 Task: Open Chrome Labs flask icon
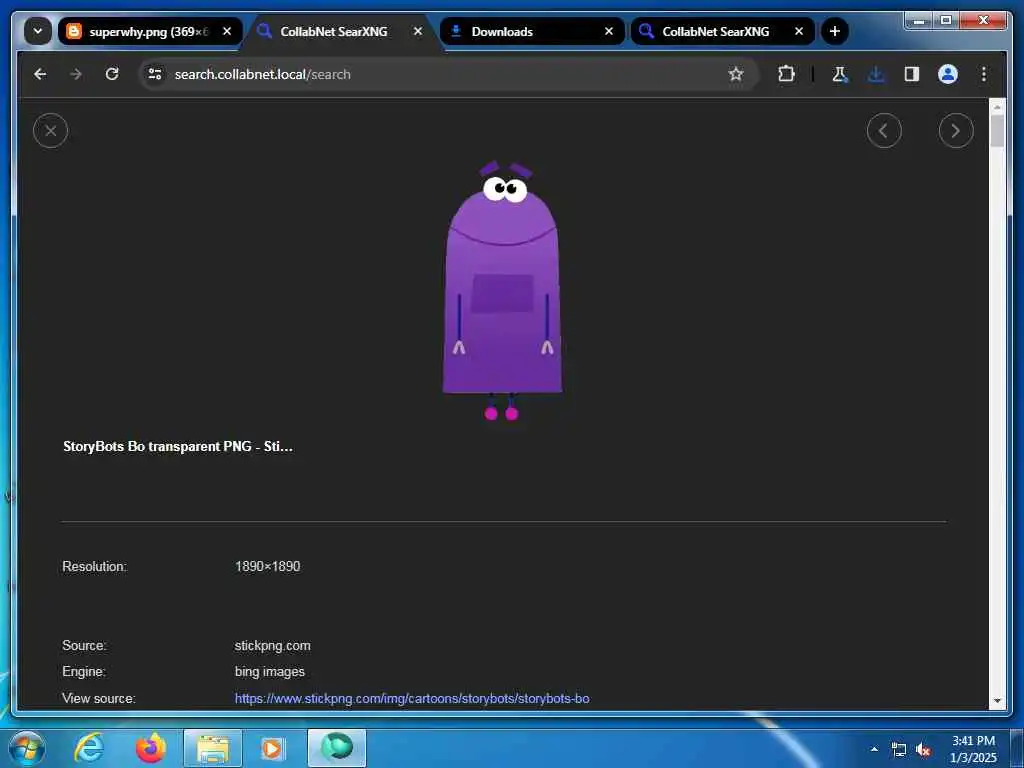point(840,74)
